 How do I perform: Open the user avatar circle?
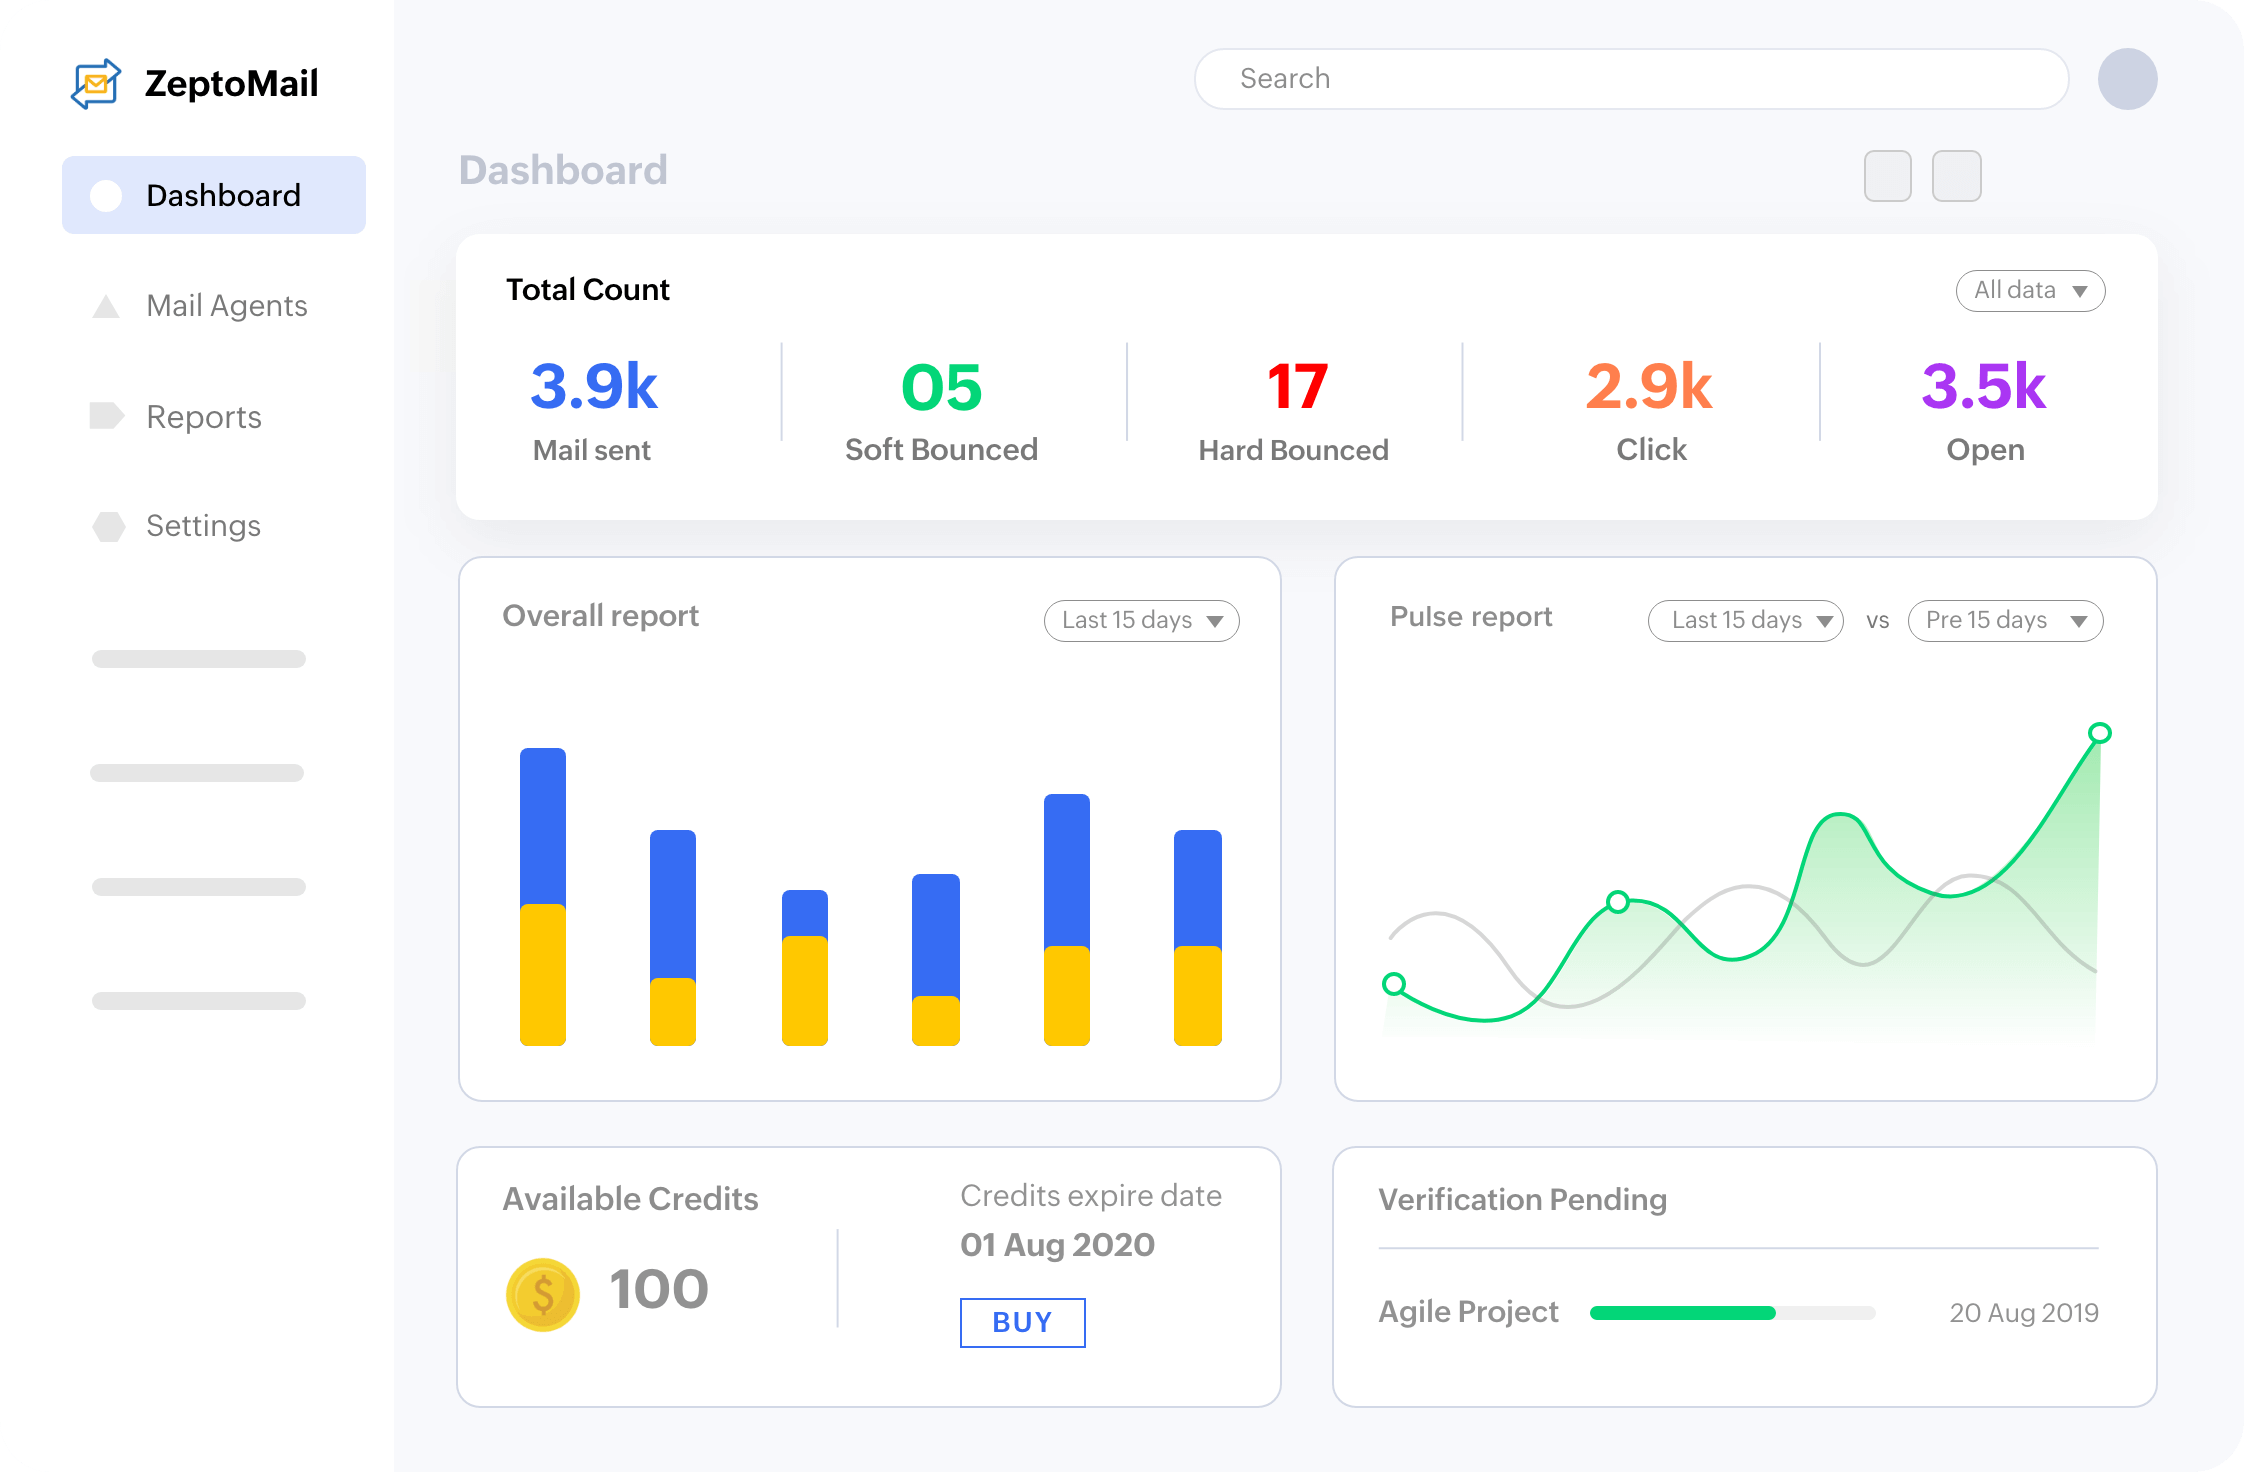point(2127,79)
